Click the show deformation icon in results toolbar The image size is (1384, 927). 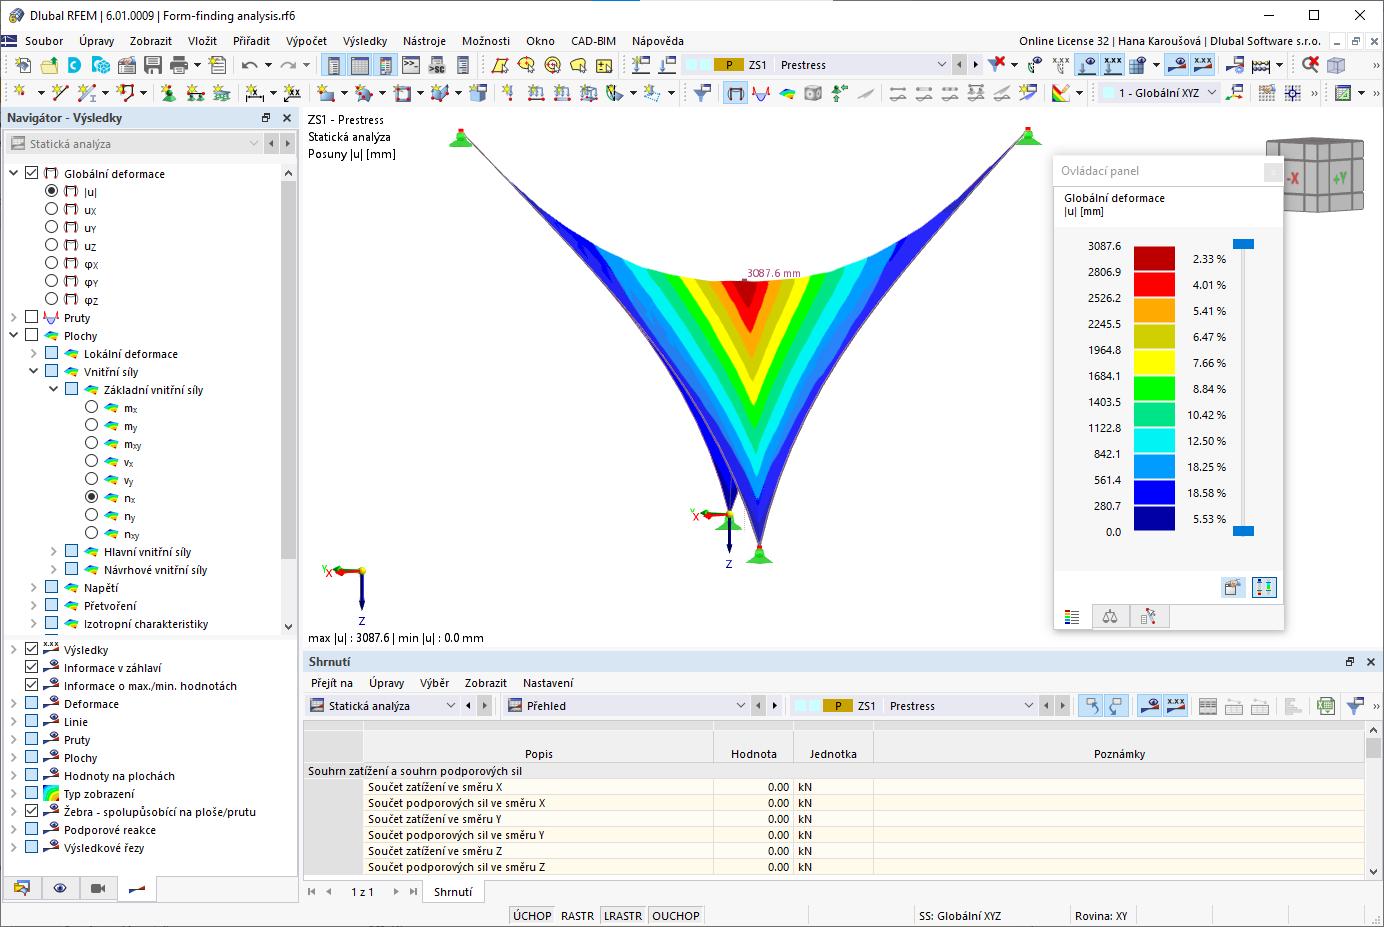(735, 93)
